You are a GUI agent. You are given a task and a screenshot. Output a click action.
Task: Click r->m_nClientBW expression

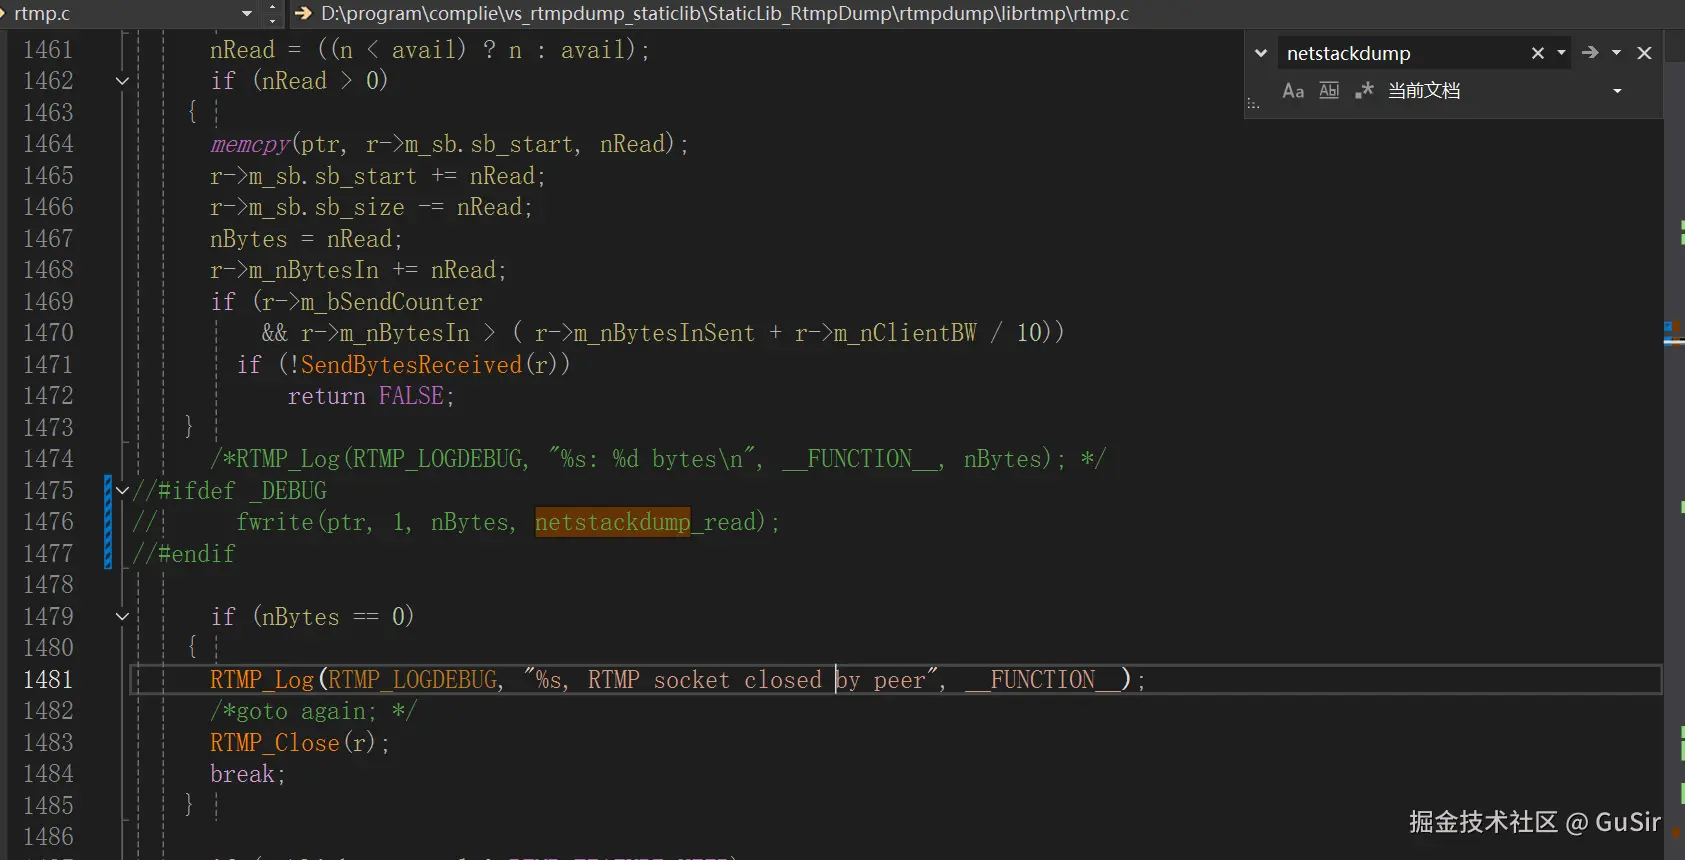coord(885,333)
